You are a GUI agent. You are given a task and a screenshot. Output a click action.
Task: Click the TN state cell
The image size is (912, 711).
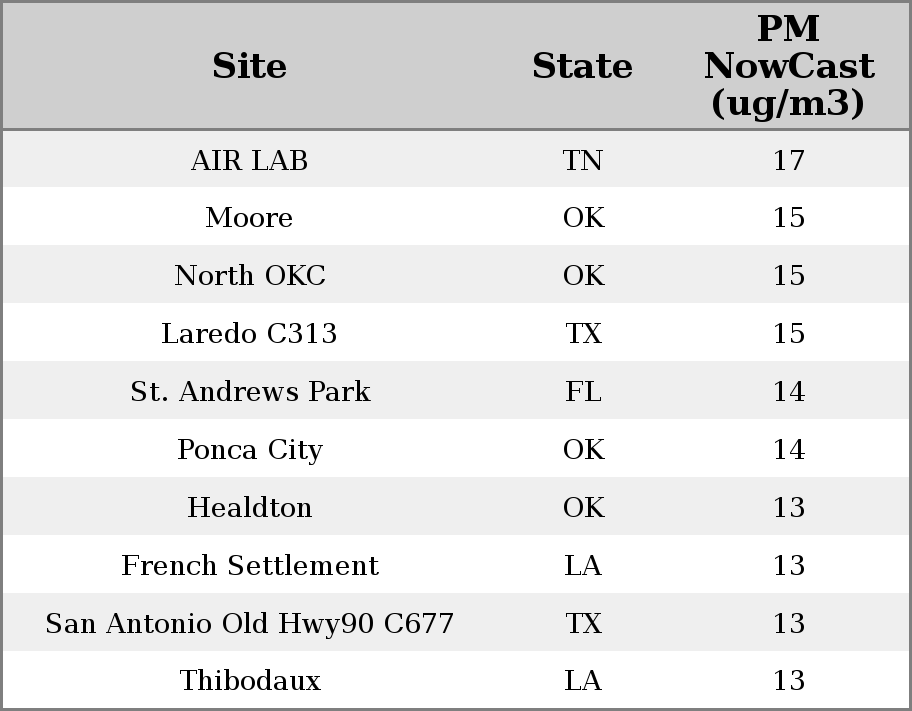(x=583, y=160)
